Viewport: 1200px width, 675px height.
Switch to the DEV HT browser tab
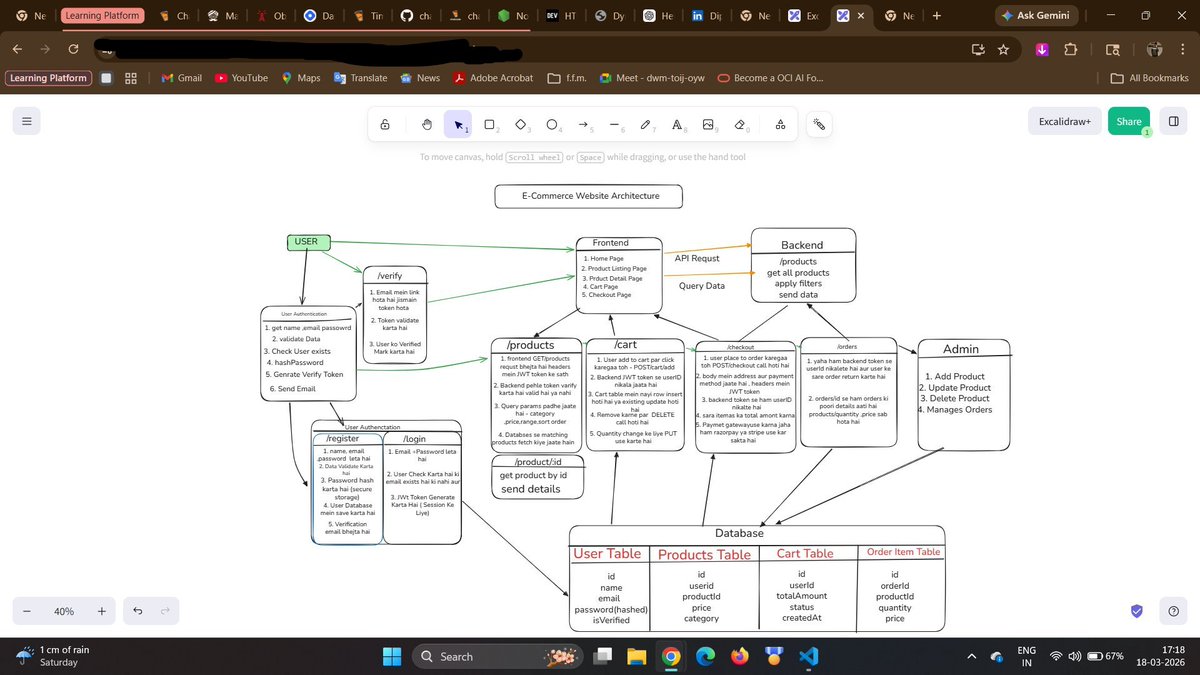pos(562,16)
